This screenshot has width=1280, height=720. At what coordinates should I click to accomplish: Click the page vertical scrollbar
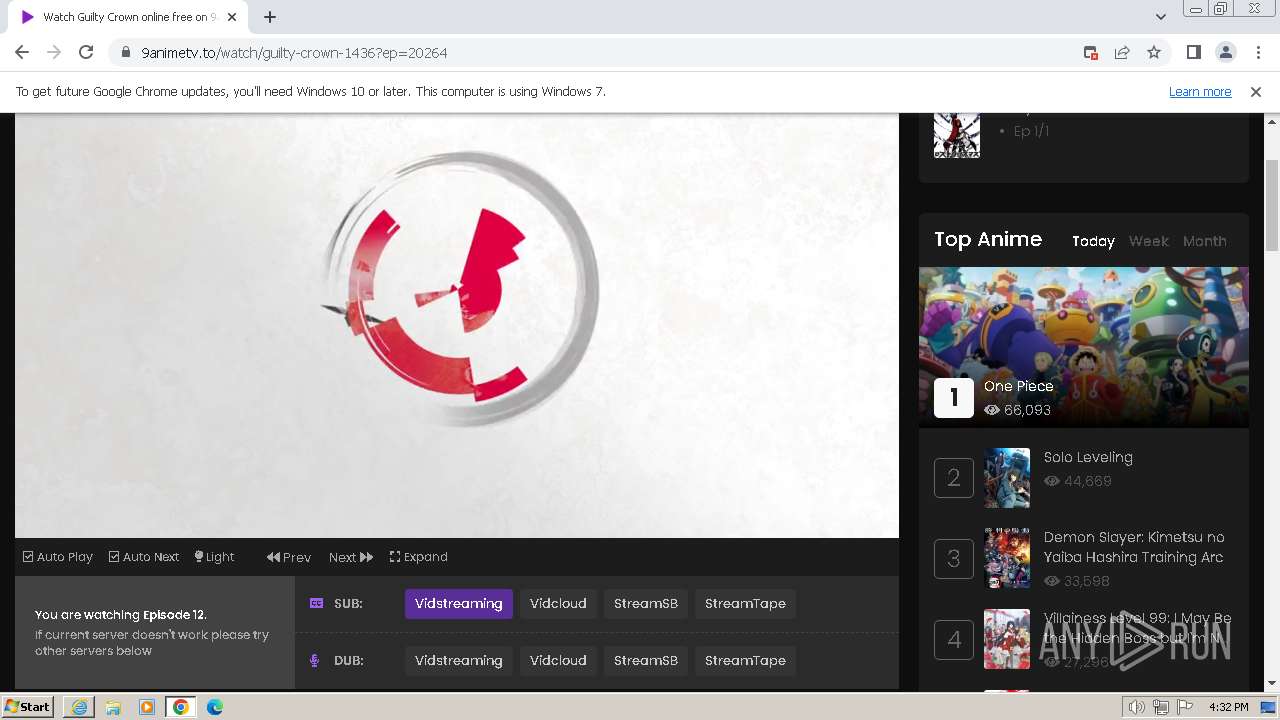click(x=1272, y=205)
